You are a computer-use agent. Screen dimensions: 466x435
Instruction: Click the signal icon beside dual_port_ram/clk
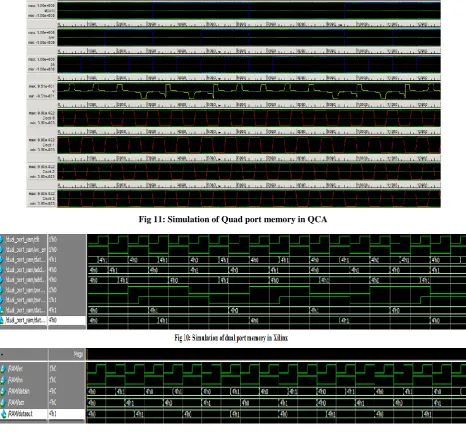pos(2,239)
